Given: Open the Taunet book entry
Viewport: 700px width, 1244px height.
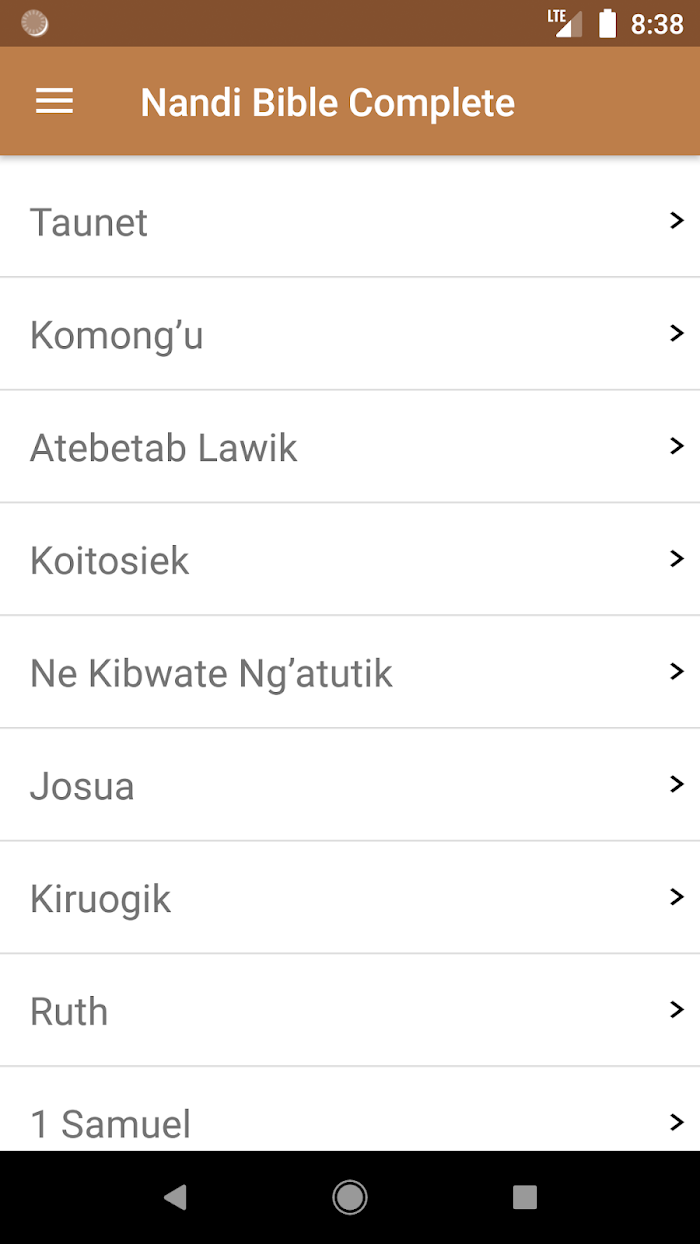Looking at the screenshot, I should coord(350,221).
